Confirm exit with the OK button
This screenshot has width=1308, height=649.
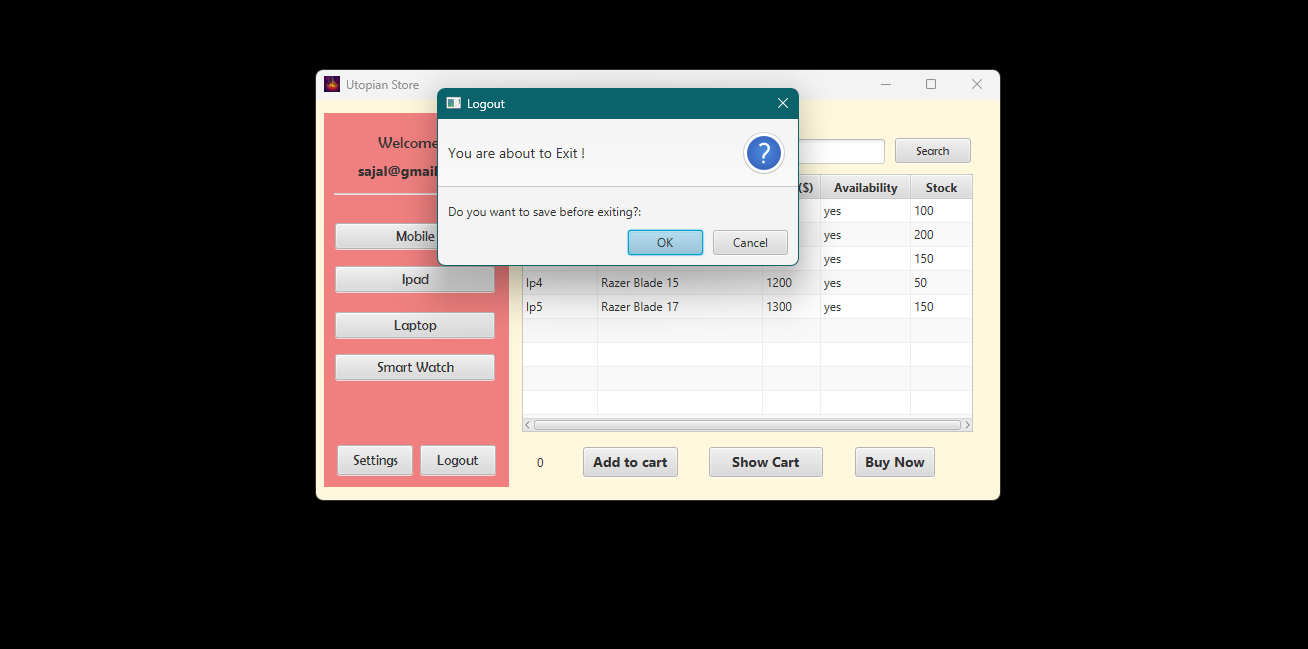coord(665,243)
